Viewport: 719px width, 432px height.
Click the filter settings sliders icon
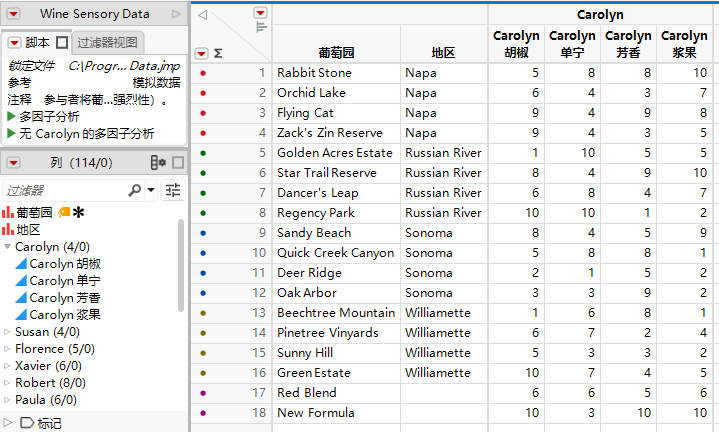point(173,190)
